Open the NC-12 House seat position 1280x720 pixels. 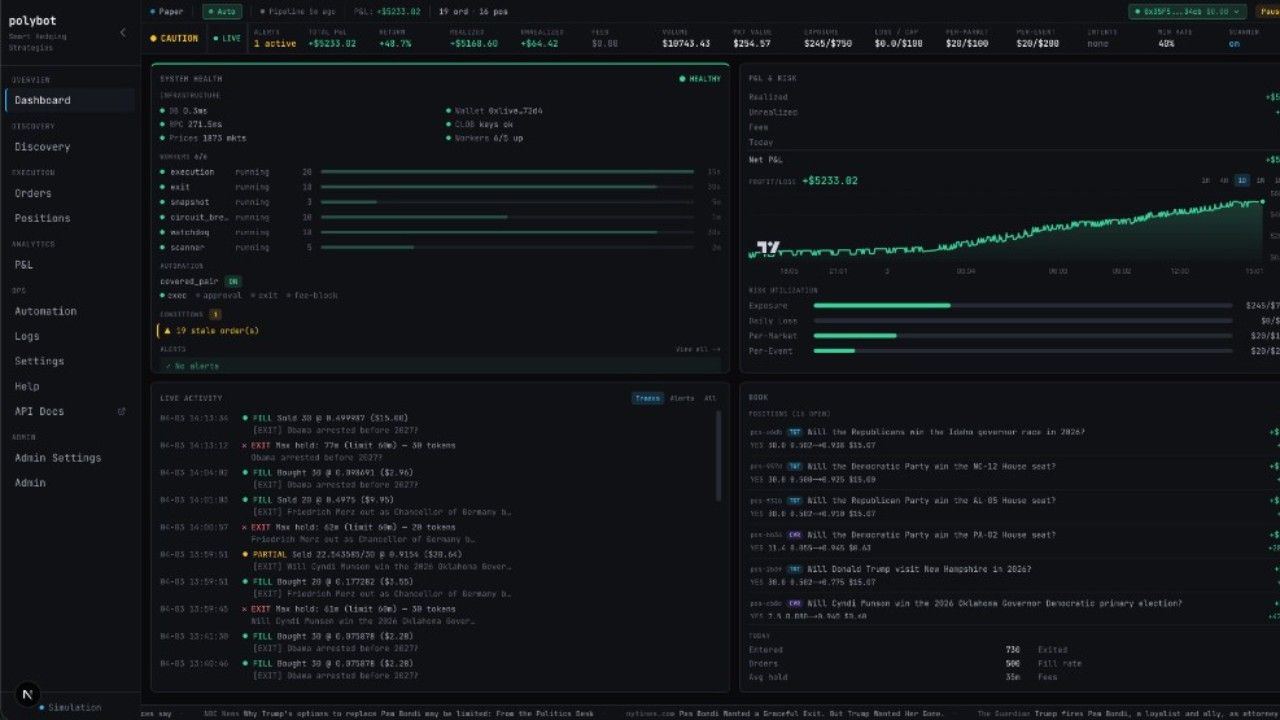pyautogui.click(x=1014, y=472)
